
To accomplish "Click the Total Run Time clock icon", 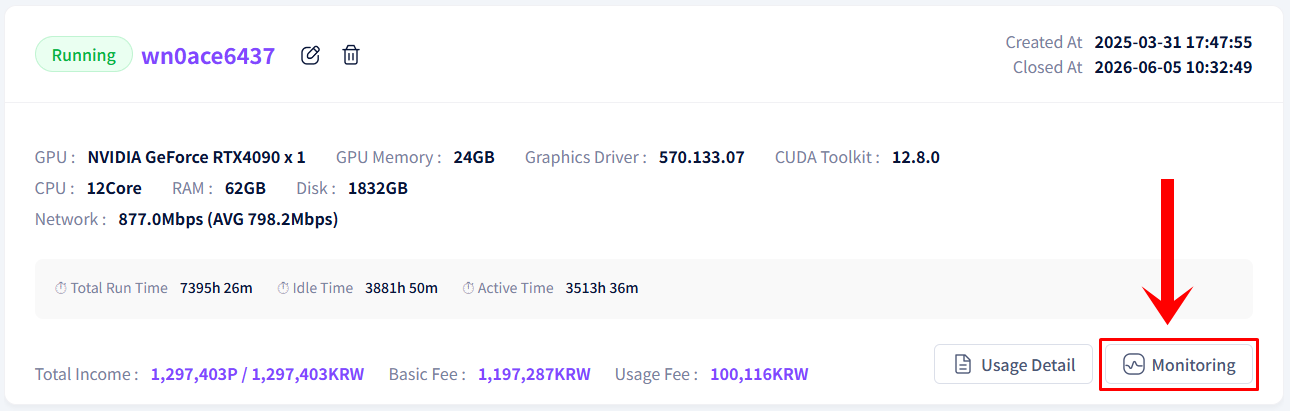I will [61, 288].
